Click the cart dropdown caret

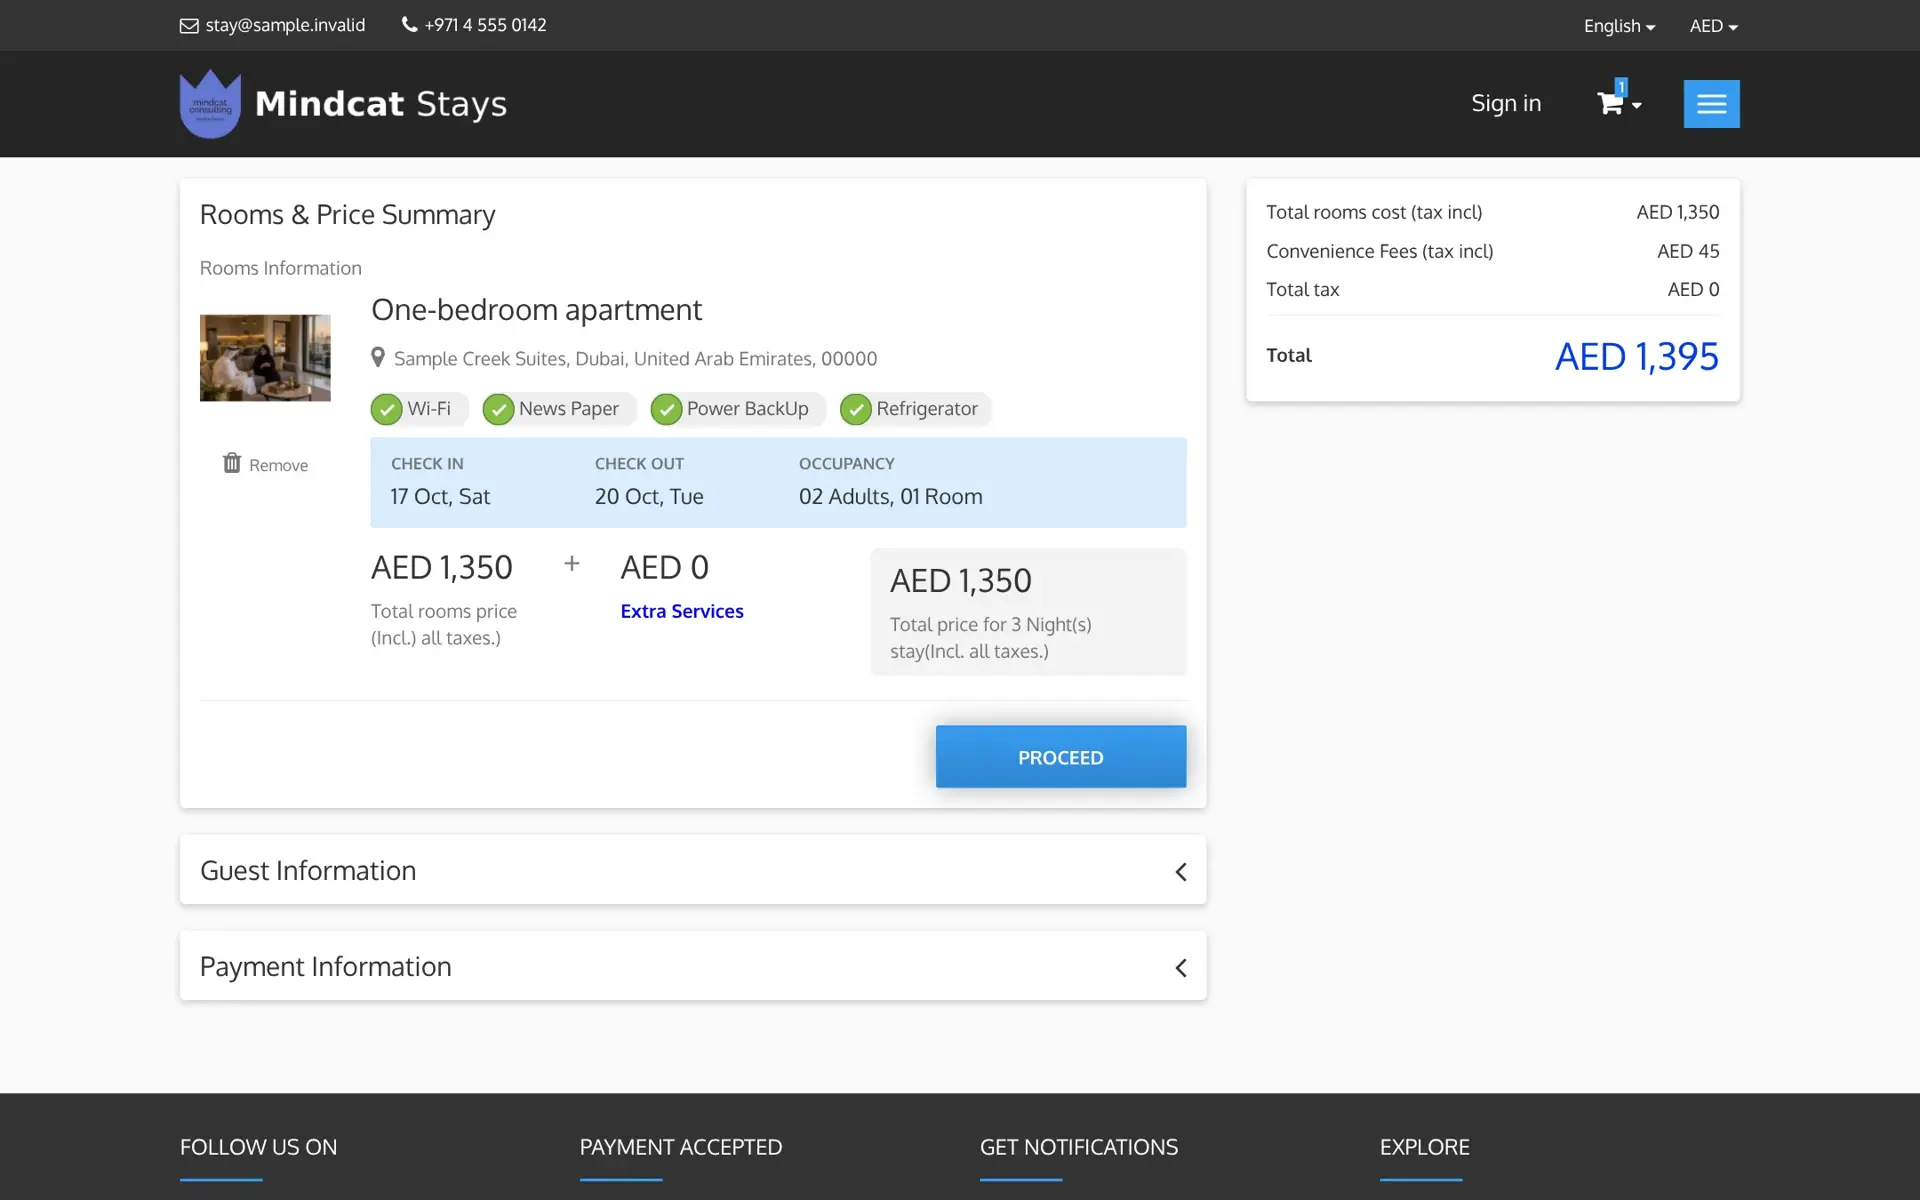pos(1636,106)
